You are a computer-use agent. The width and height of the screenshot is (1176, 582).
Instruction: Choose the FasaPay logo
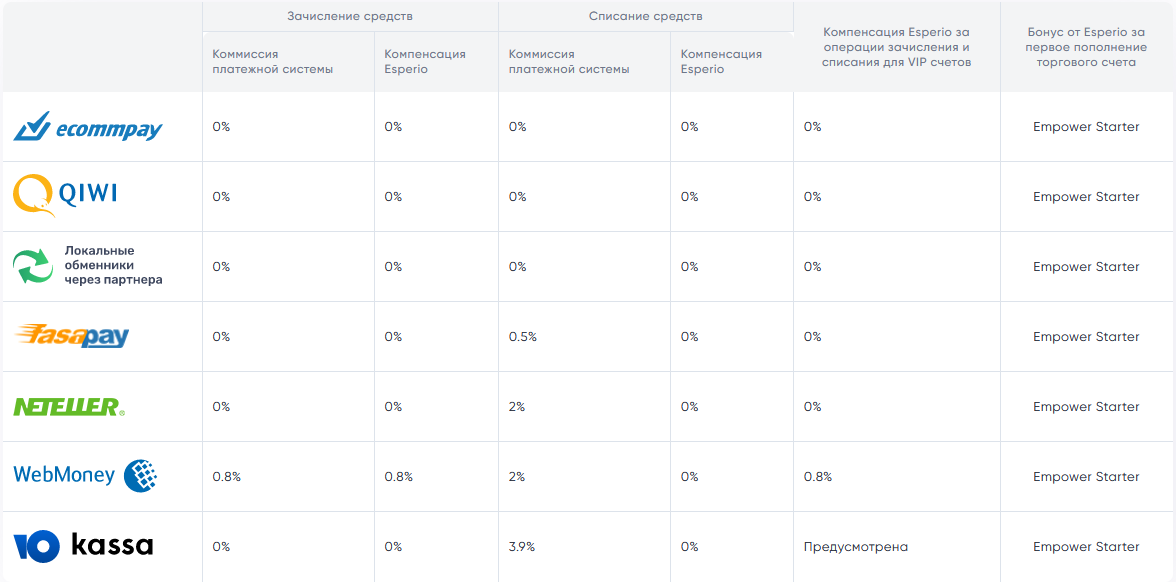[72, 336]
